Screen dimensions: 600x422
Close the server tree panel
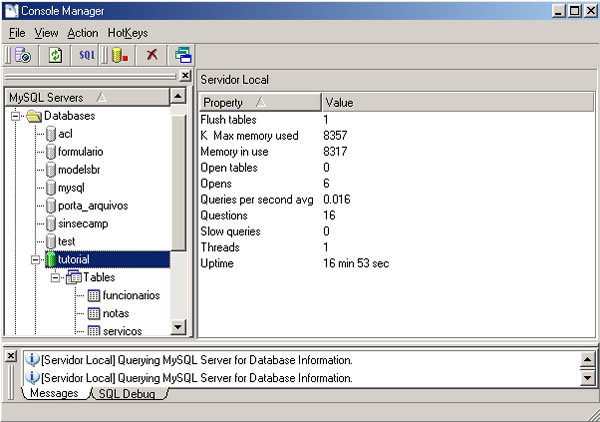(x=185, y=76)
